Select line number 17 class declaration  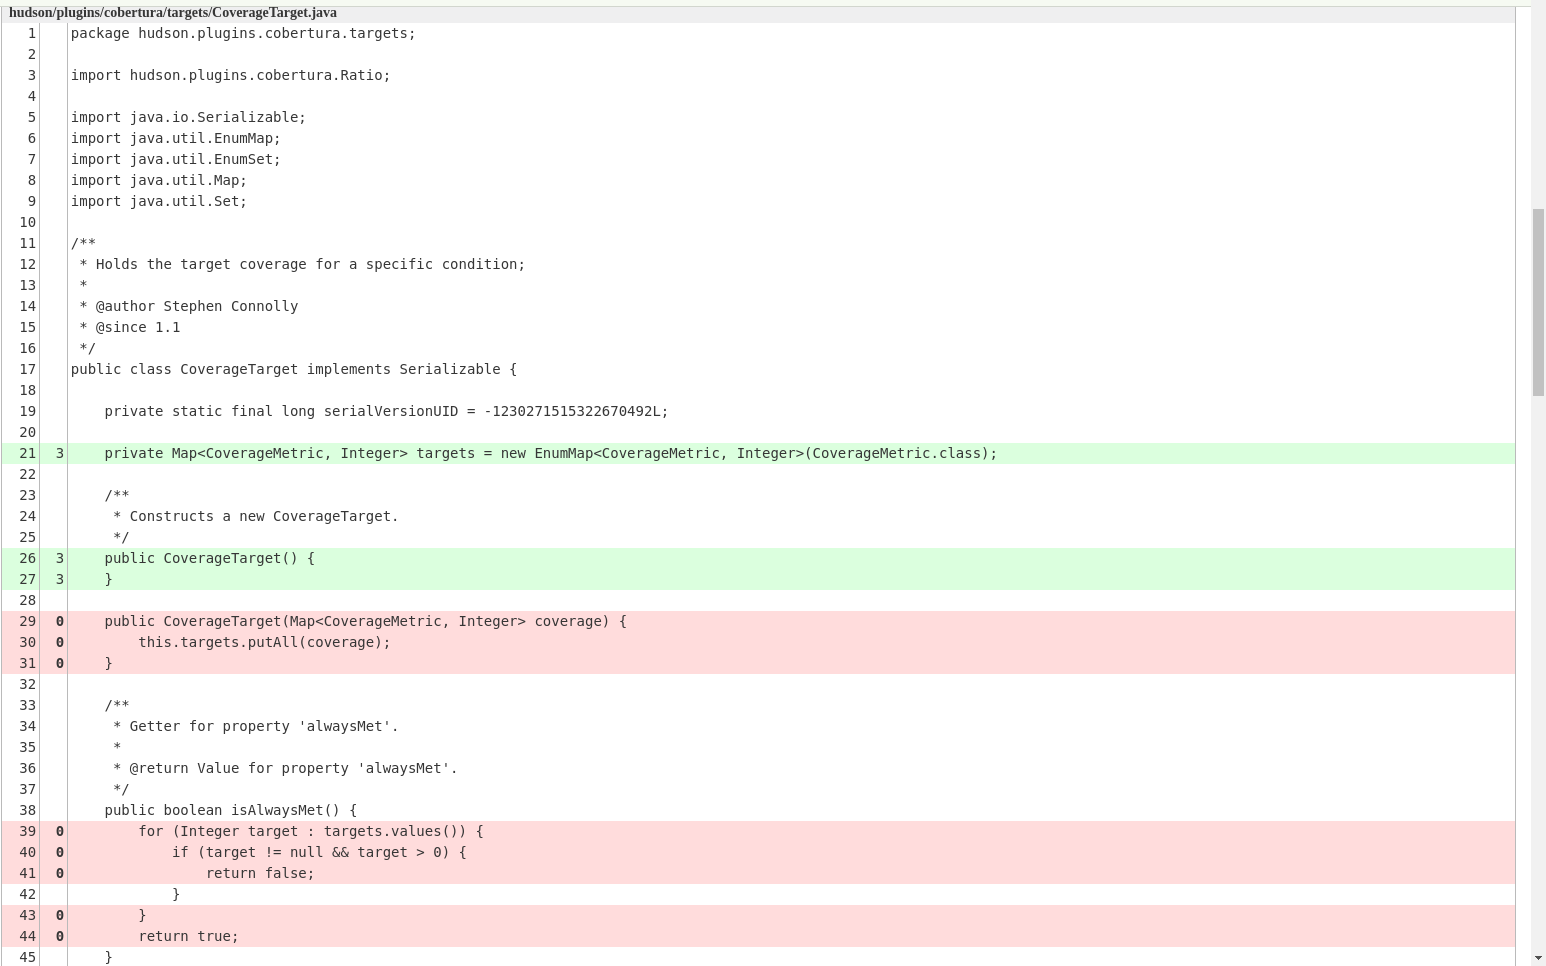26,369
